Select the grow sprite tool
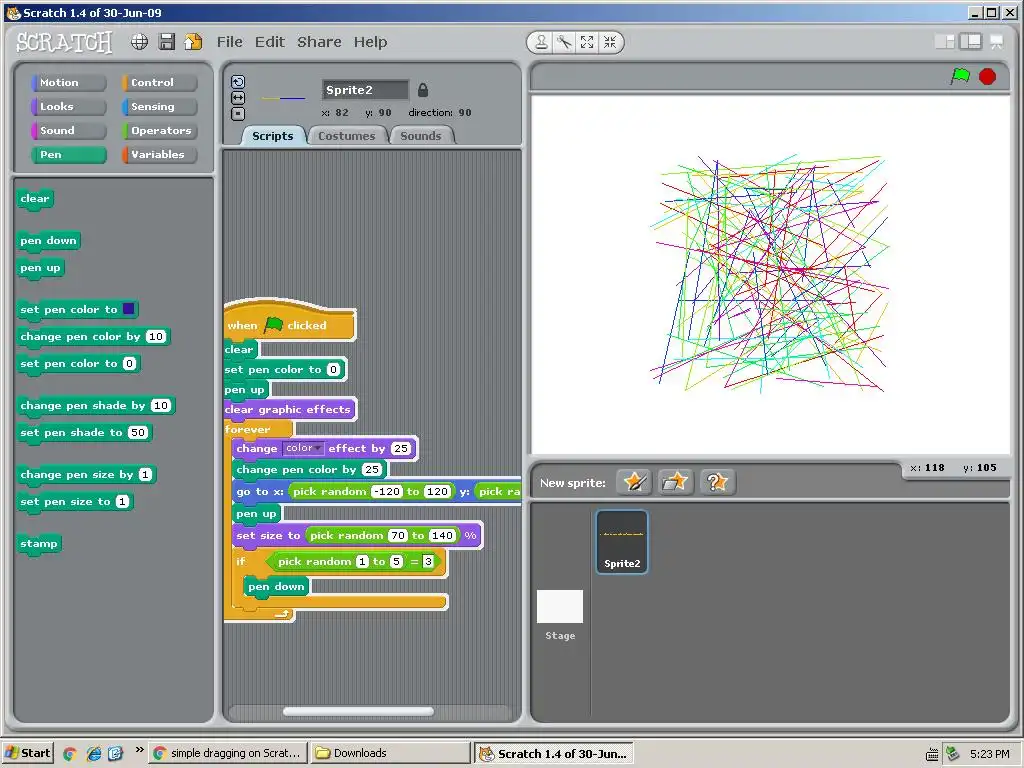 coord(587,42)
